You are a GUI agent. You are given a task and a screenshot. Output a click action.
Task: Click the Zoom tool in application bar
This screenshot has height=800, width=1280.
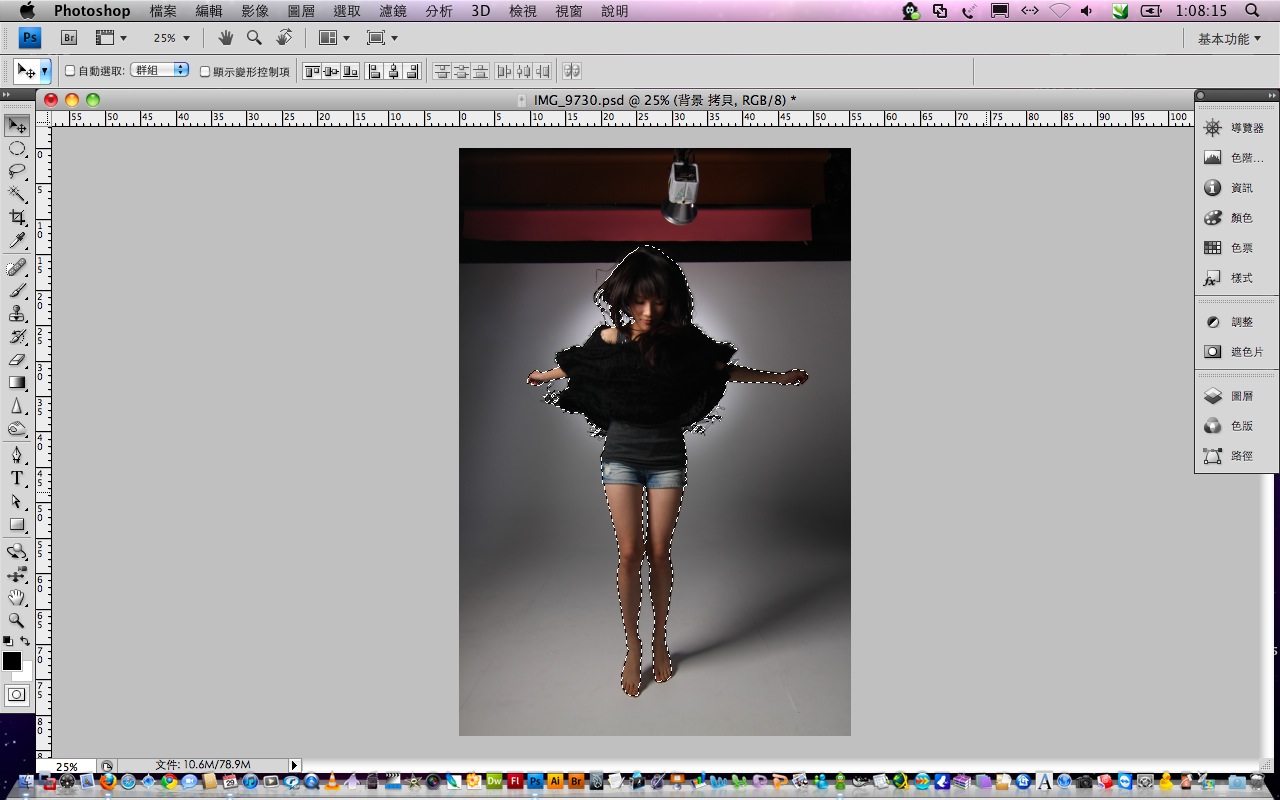click(x=254, y=38)
